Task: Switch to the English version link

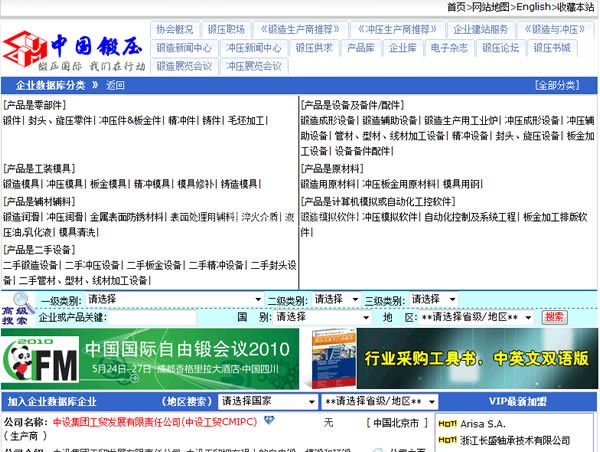Action: (533, 7)
